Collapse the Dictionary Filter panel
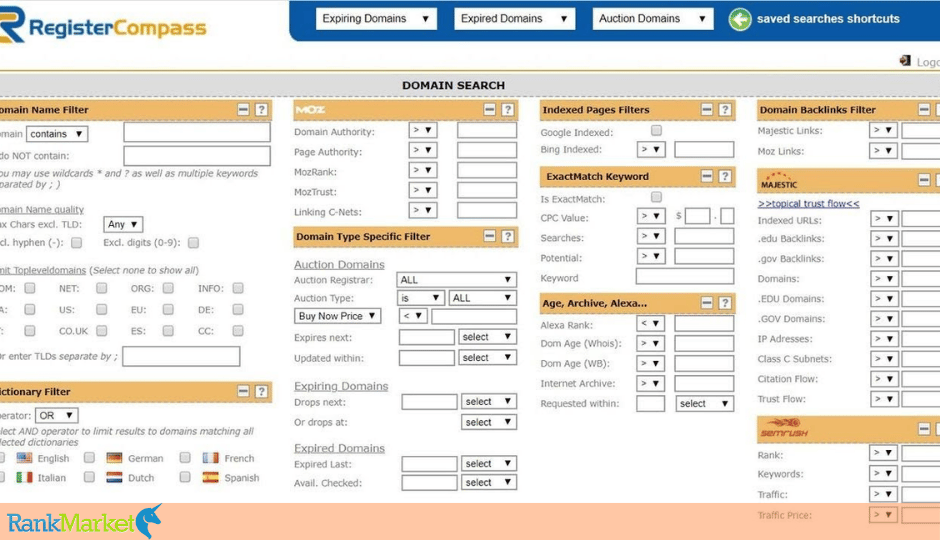Image resolution: width=940 pixels, height=540 pixels. [243, 391]
